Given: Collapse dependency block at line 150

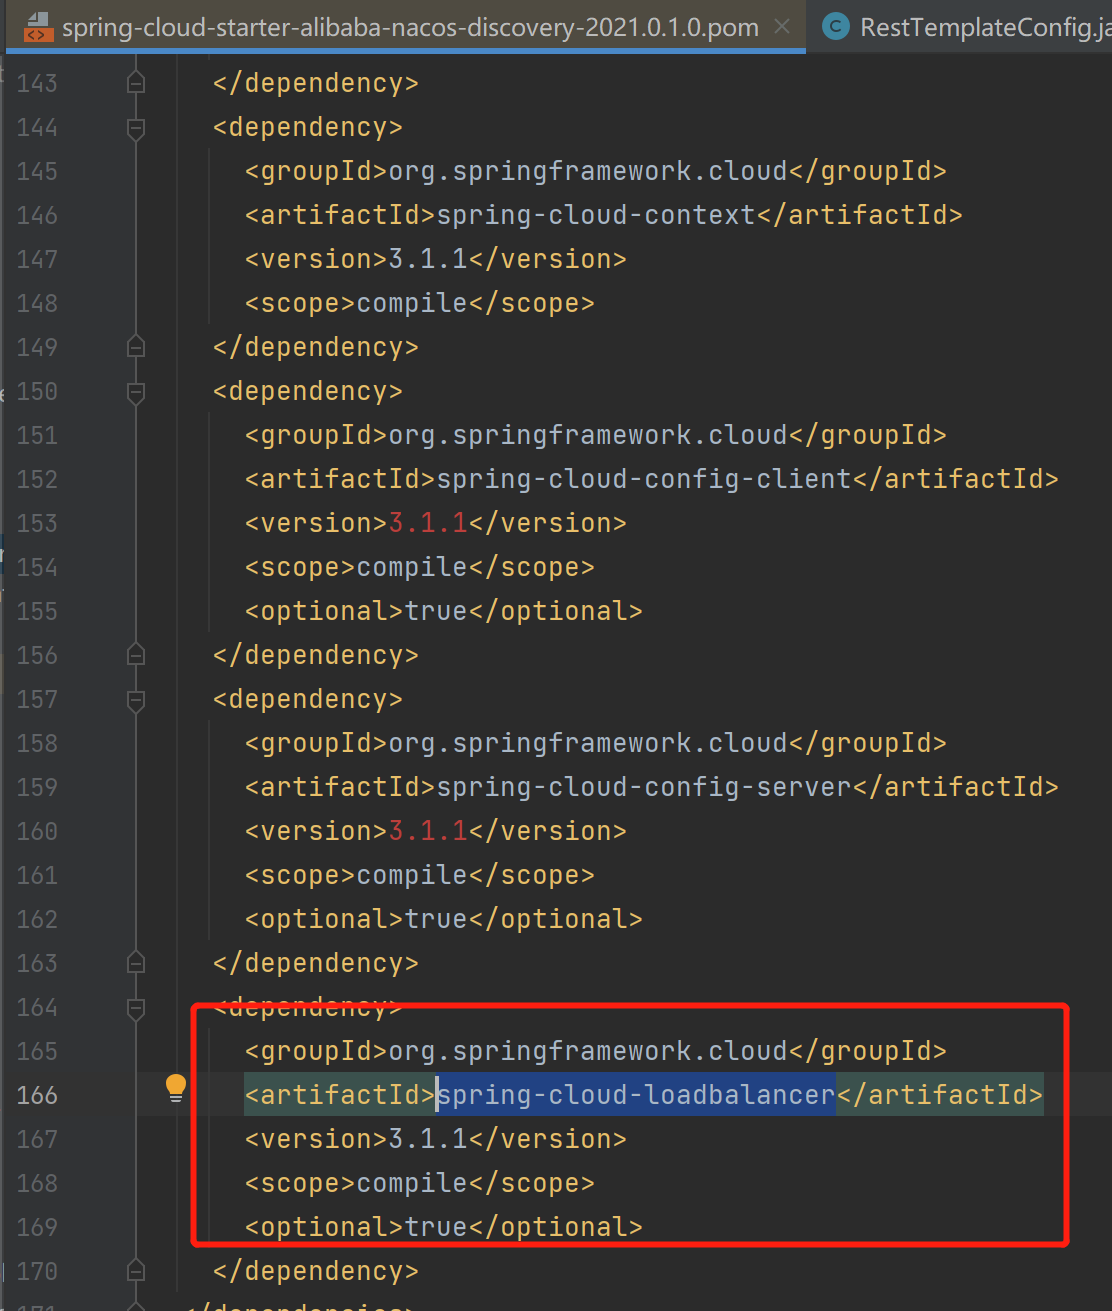Looking at the screenshot, I should coord(136,392).
